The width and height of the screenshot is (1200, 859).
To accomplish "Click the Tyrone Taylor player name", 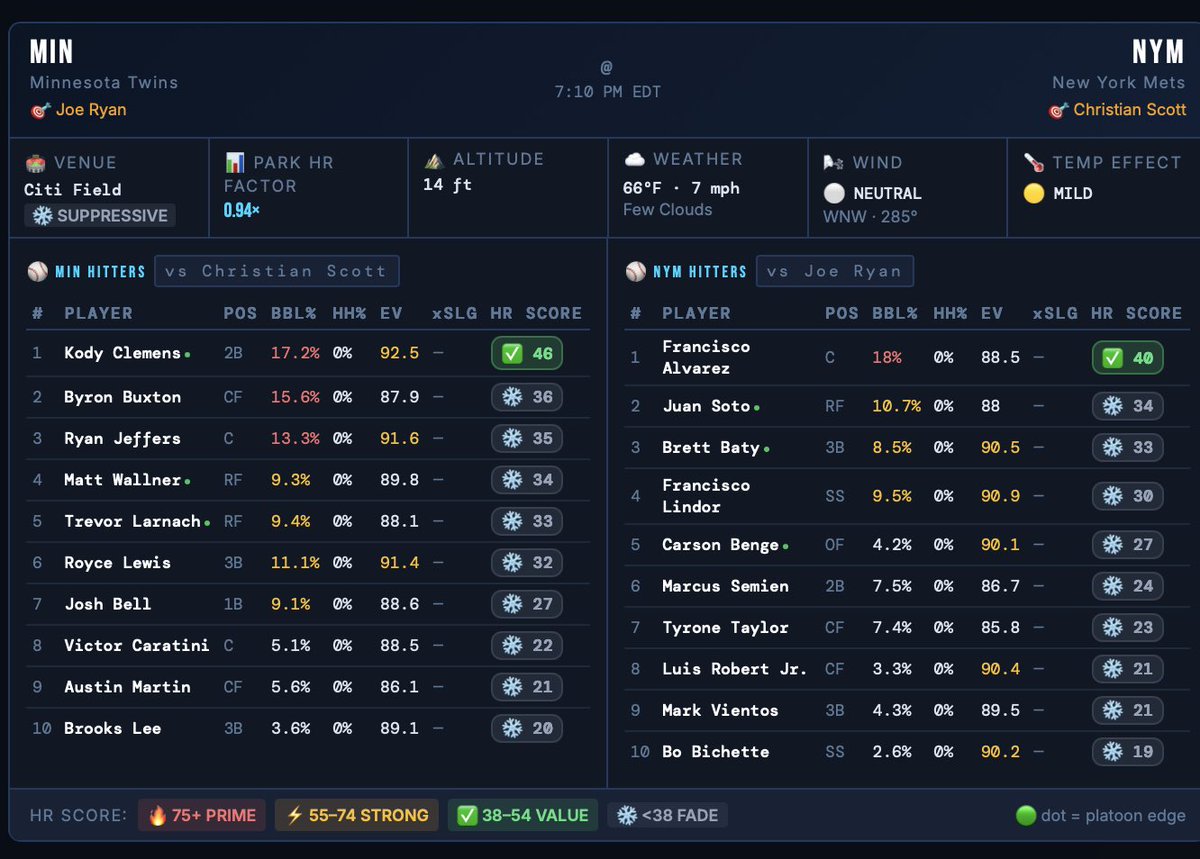I will [x=725, y=628].
